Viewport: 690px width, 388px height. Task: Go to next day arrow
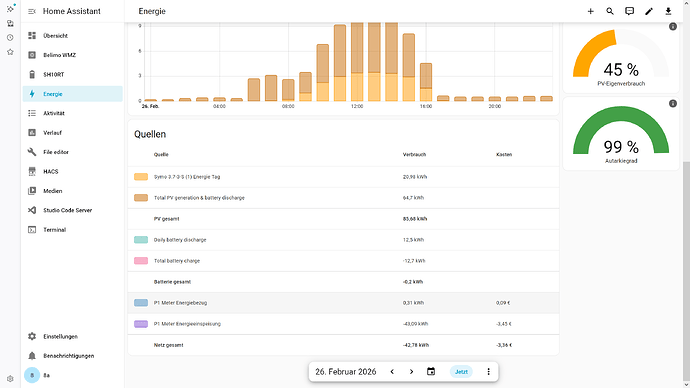411,372
